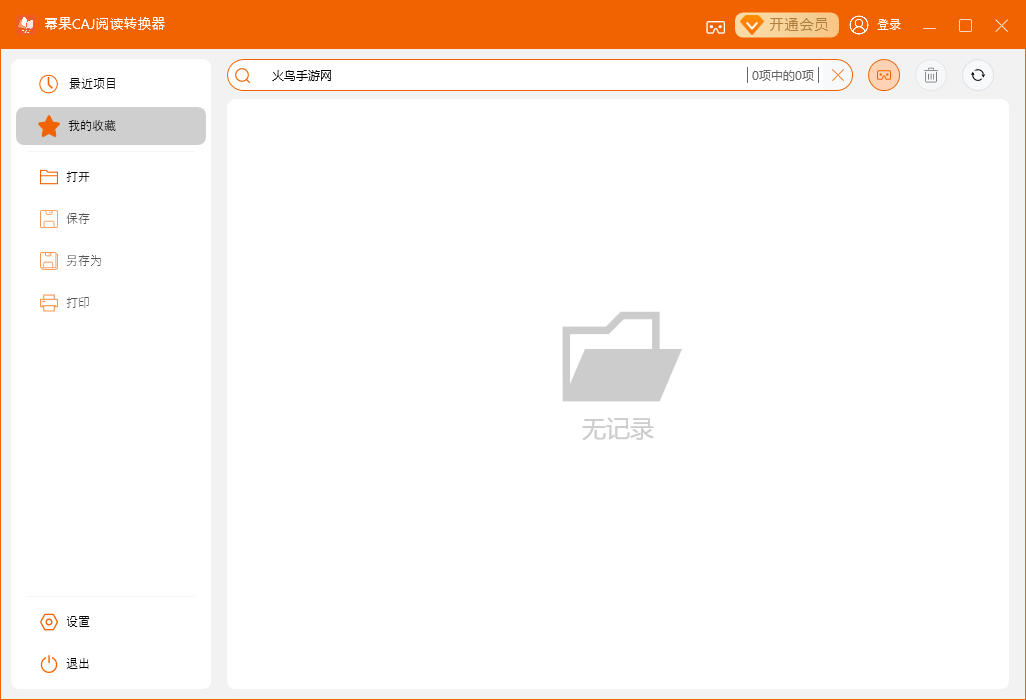
Task: Click the search magnifier icon
Action: tap(243, 76)
